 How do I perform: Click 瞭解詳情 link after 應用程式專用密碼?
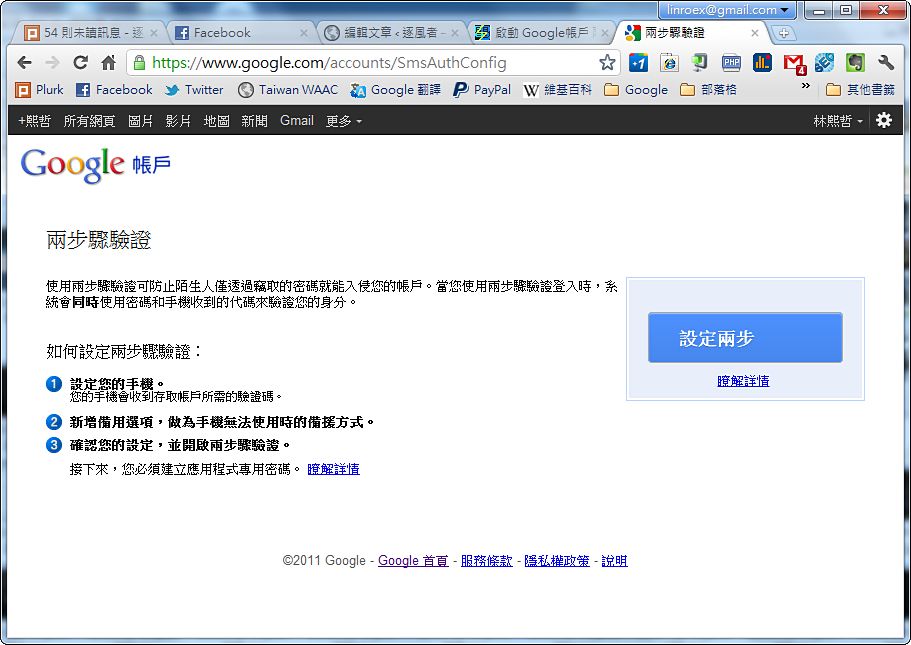click(x=333, y=469)
